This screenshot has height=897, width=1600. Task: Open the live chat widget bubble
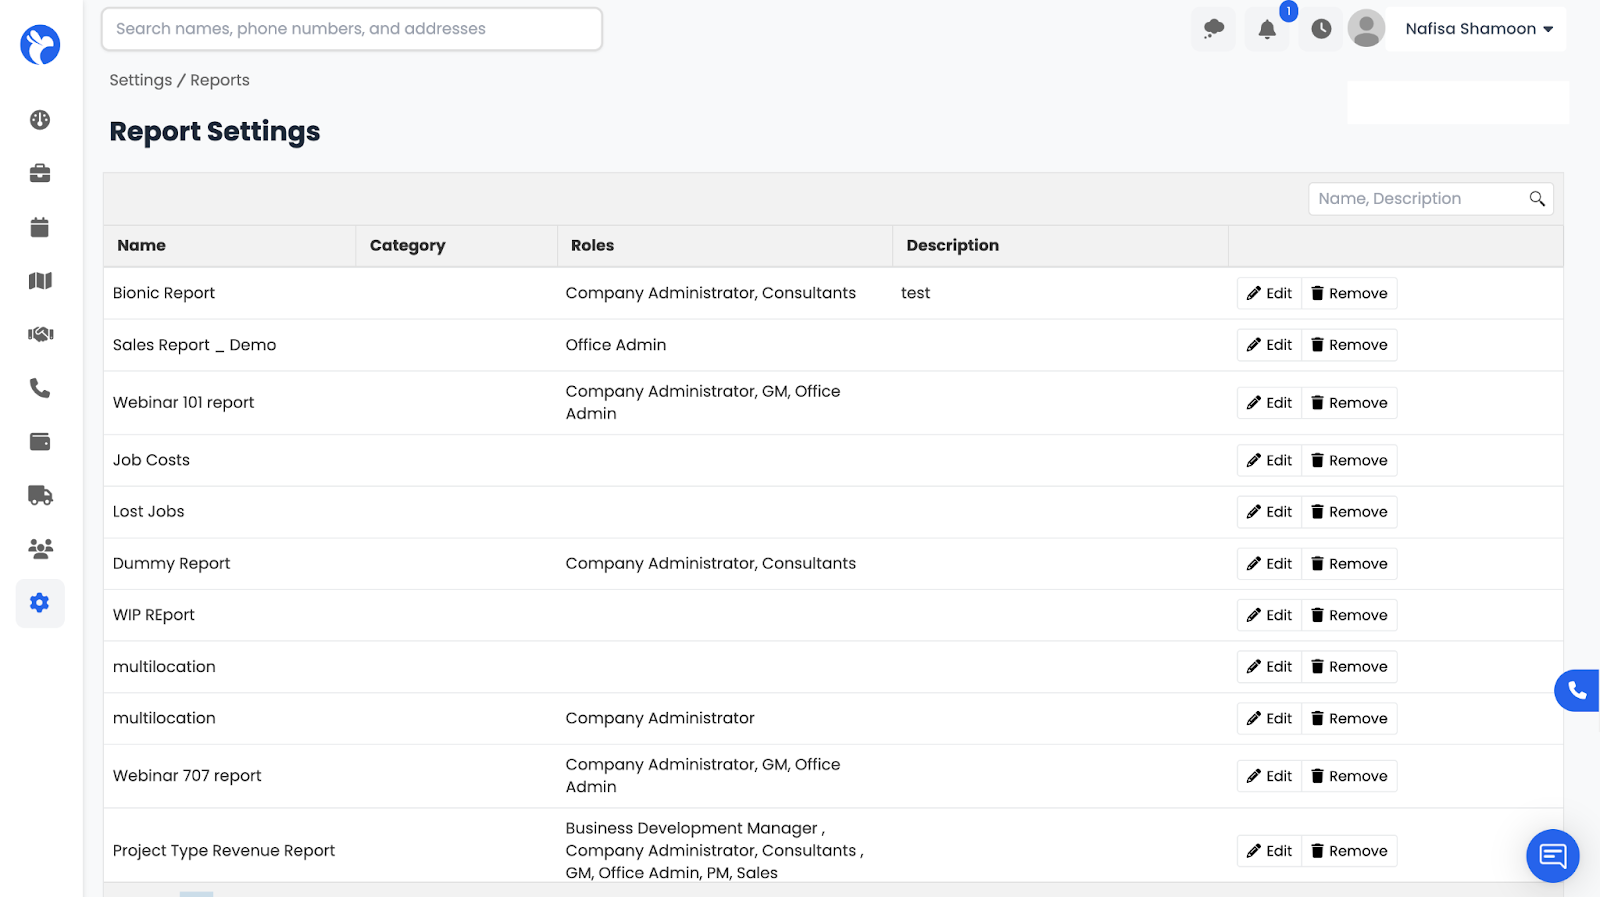[1552, 856]
